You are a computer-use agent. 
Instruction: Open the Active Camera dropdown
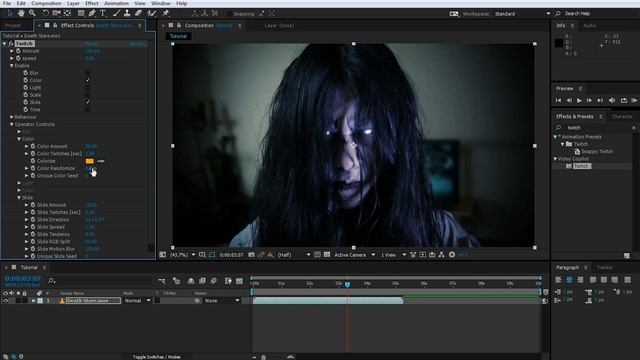point(354,255)
